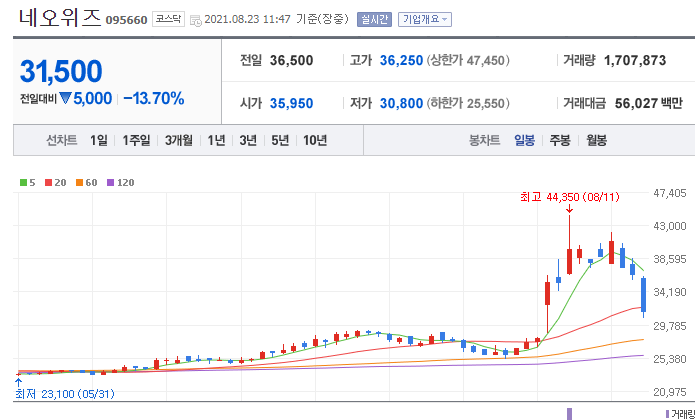695x420 pixels.
Task: Select the 일봉 daily candle chart
Action: 524,140
